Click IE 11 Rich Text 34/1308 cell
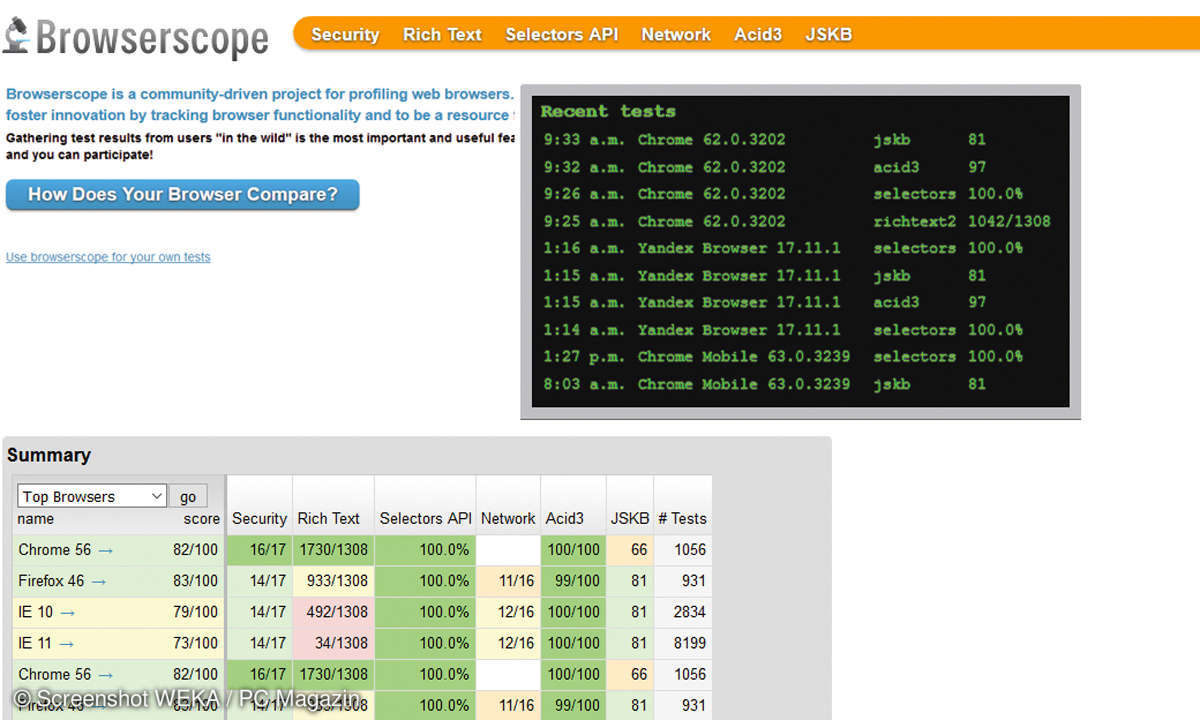Screen dimensions: 1200x720 334,642
